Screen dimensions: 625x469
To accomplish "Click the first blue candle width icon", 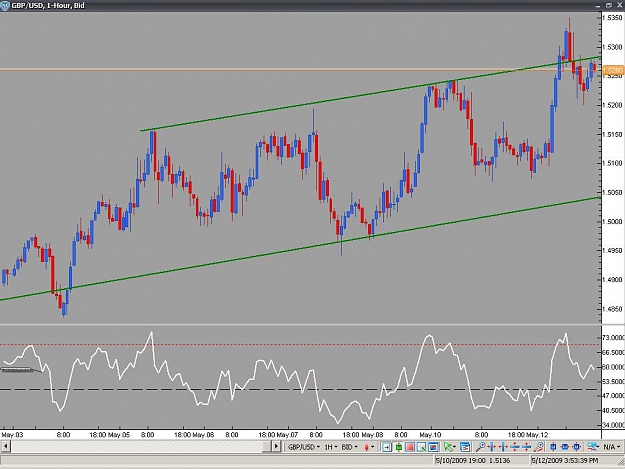I will [553, 447].
